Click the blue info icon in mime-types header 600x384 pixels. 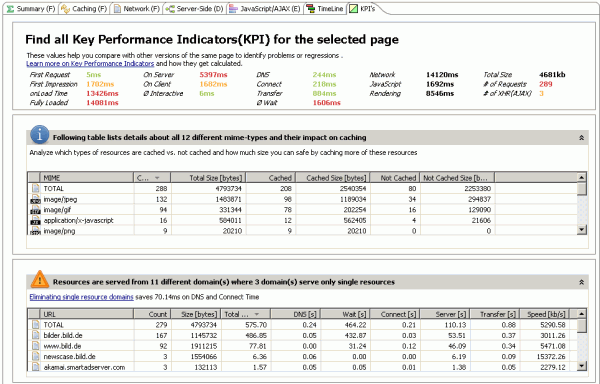click(39, 135)
